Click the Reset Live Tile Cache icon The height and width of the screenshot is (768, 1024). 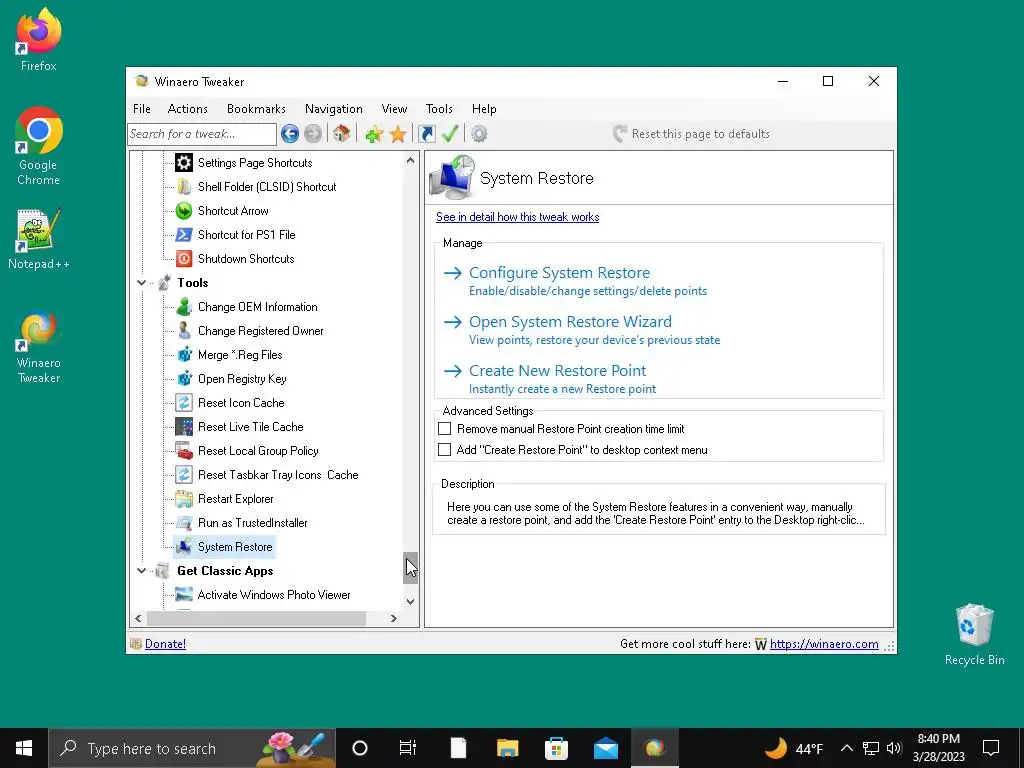pyautogui.click(x=184, y=426)
